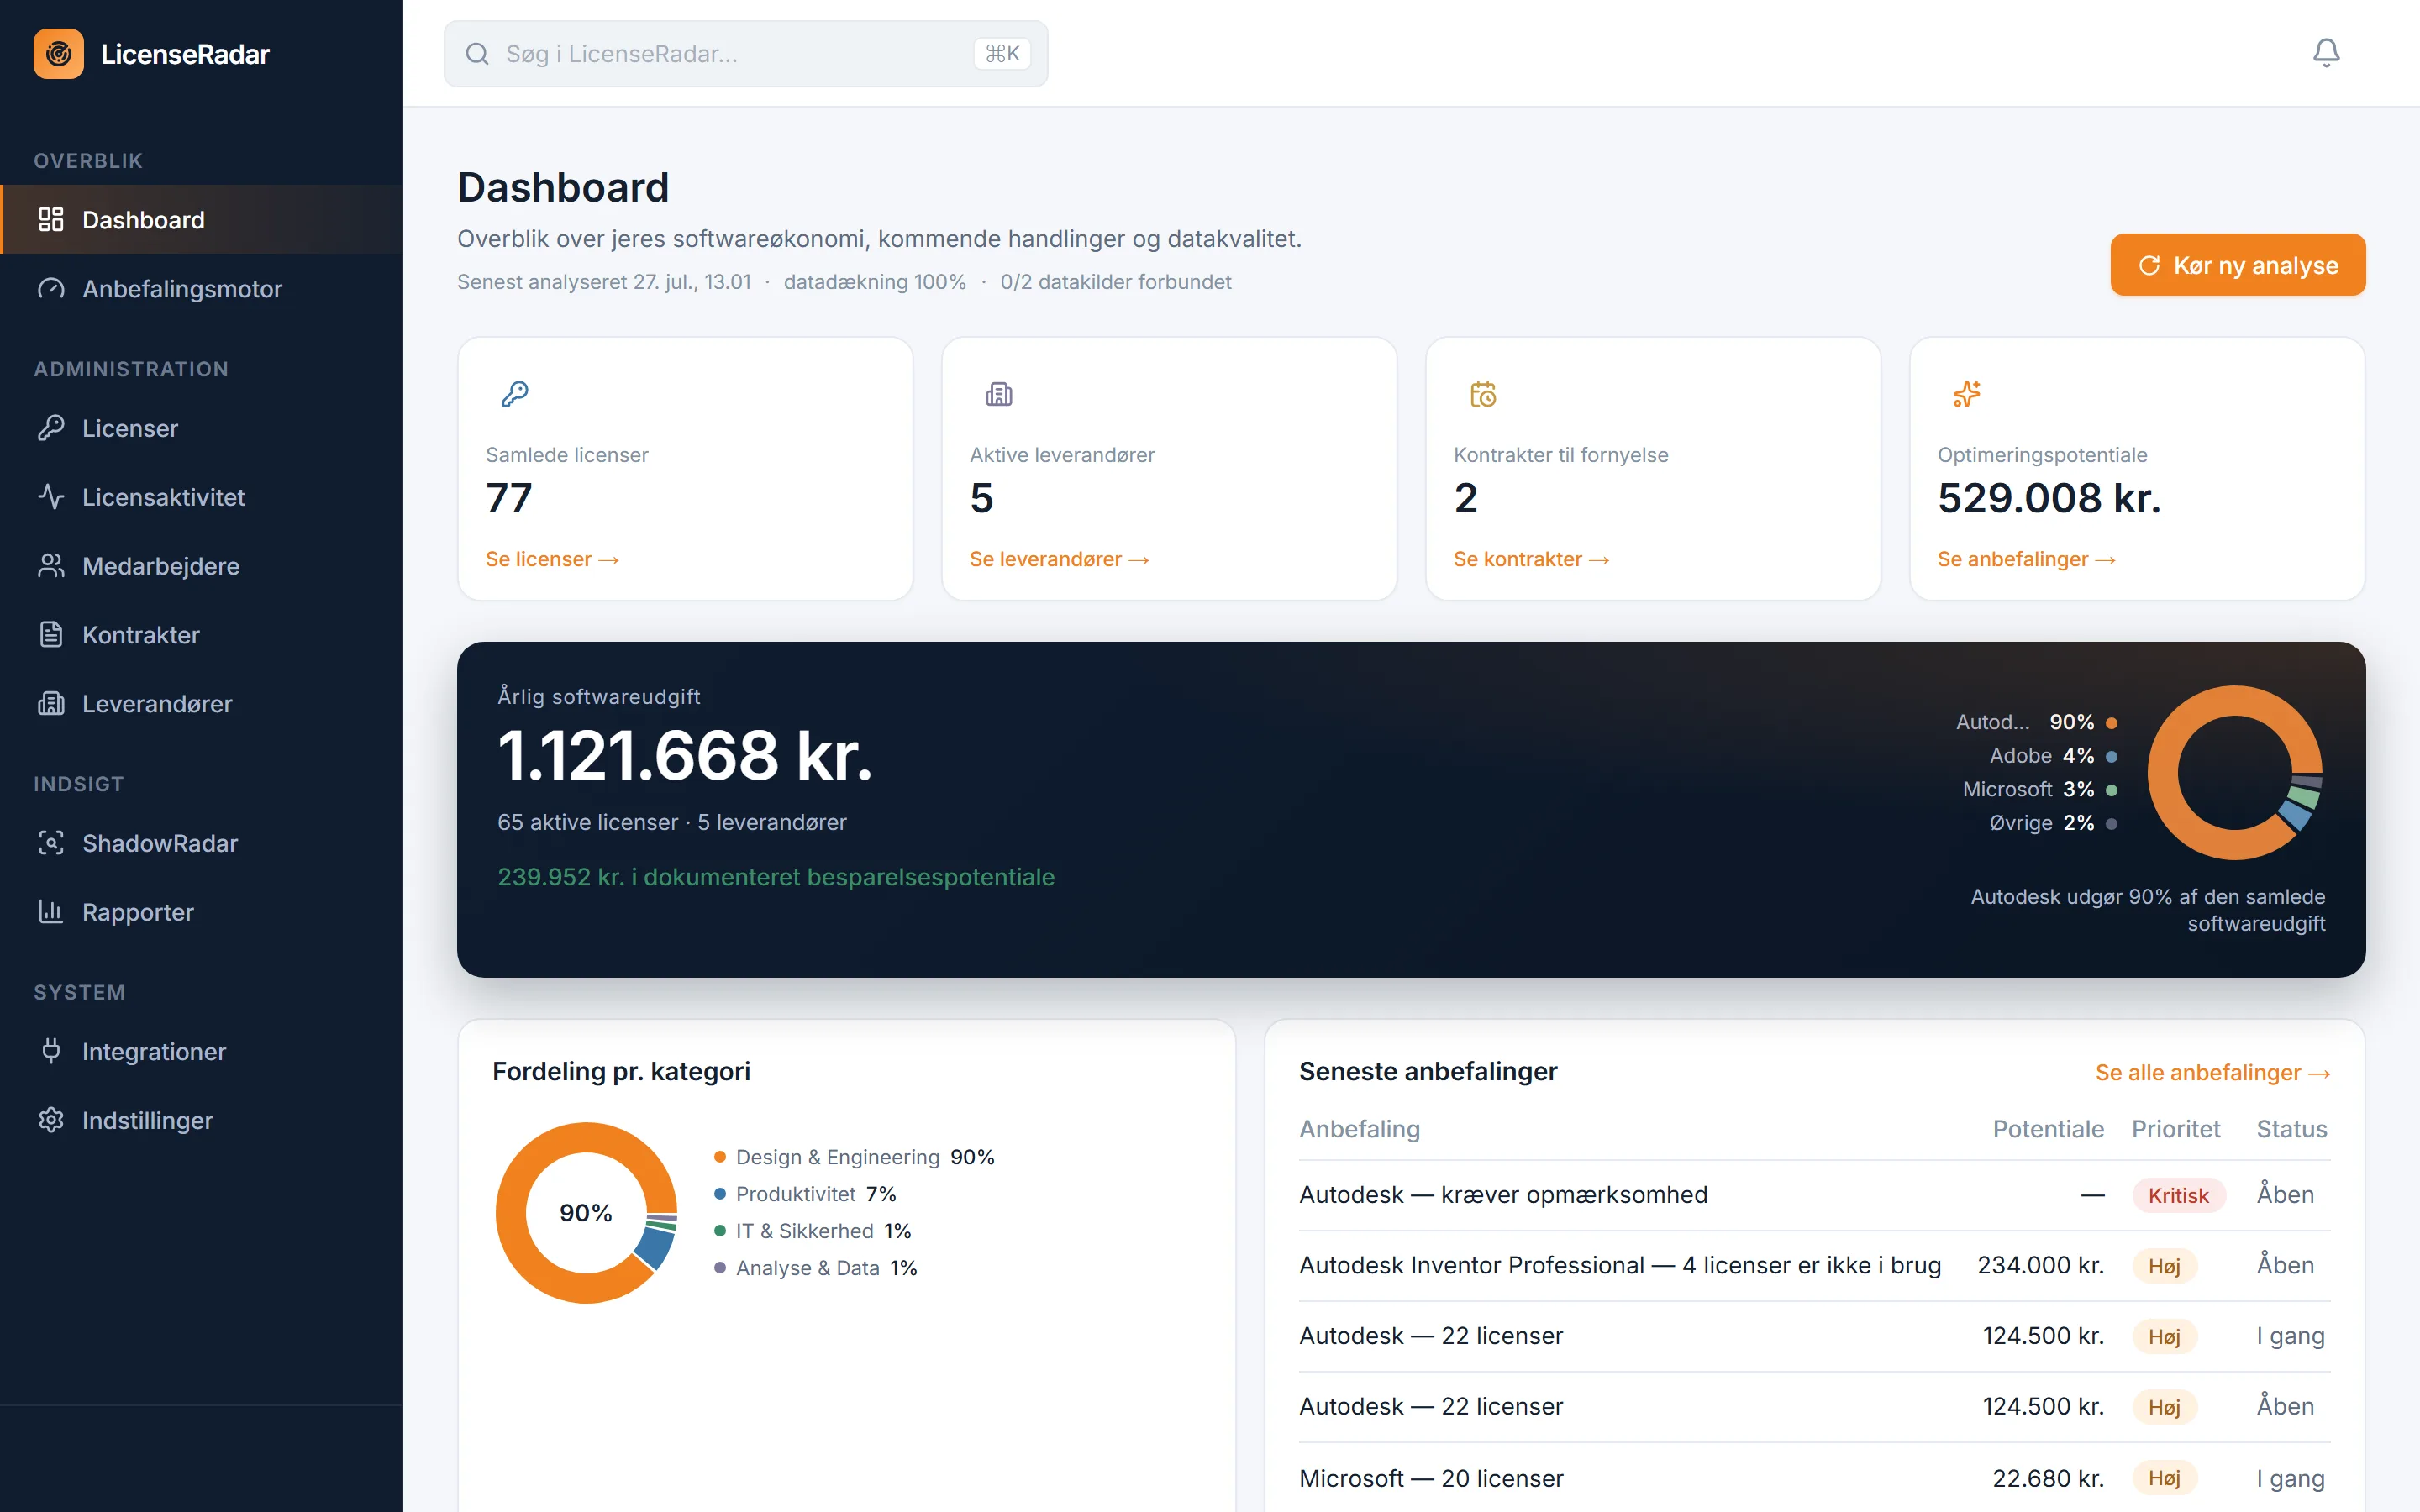Screen dimensions: 2420x1512
Task: Click the grey Øvrige legend dot
Action: click(x=2111, y=823)
